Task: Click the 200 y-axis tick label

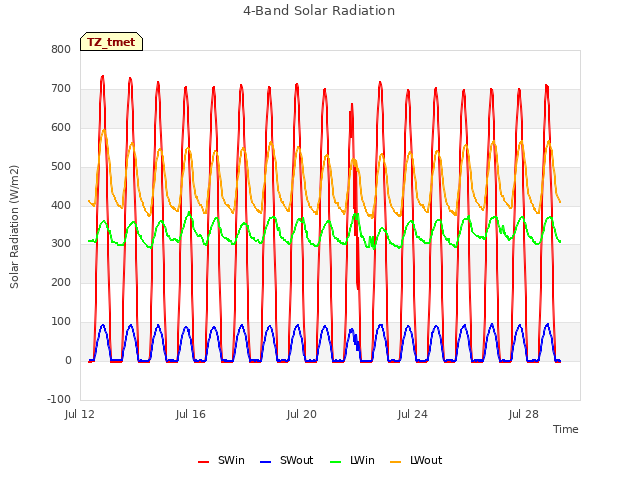Action: 61,282
